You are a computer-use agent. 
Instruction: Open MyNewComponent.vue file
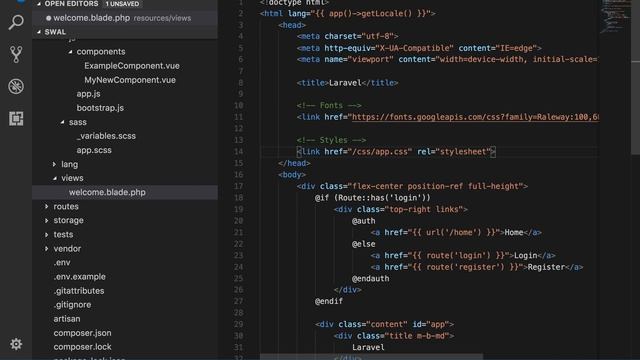(130, 80)
